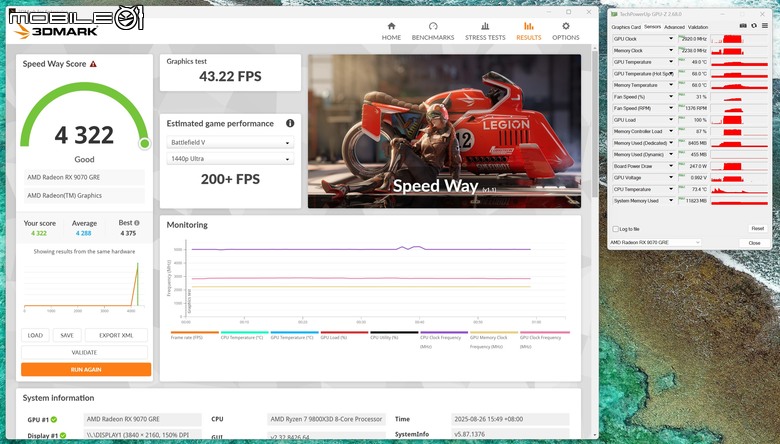Click the Display #1 green check icon
780x444 pixels.
click(63, 436)
